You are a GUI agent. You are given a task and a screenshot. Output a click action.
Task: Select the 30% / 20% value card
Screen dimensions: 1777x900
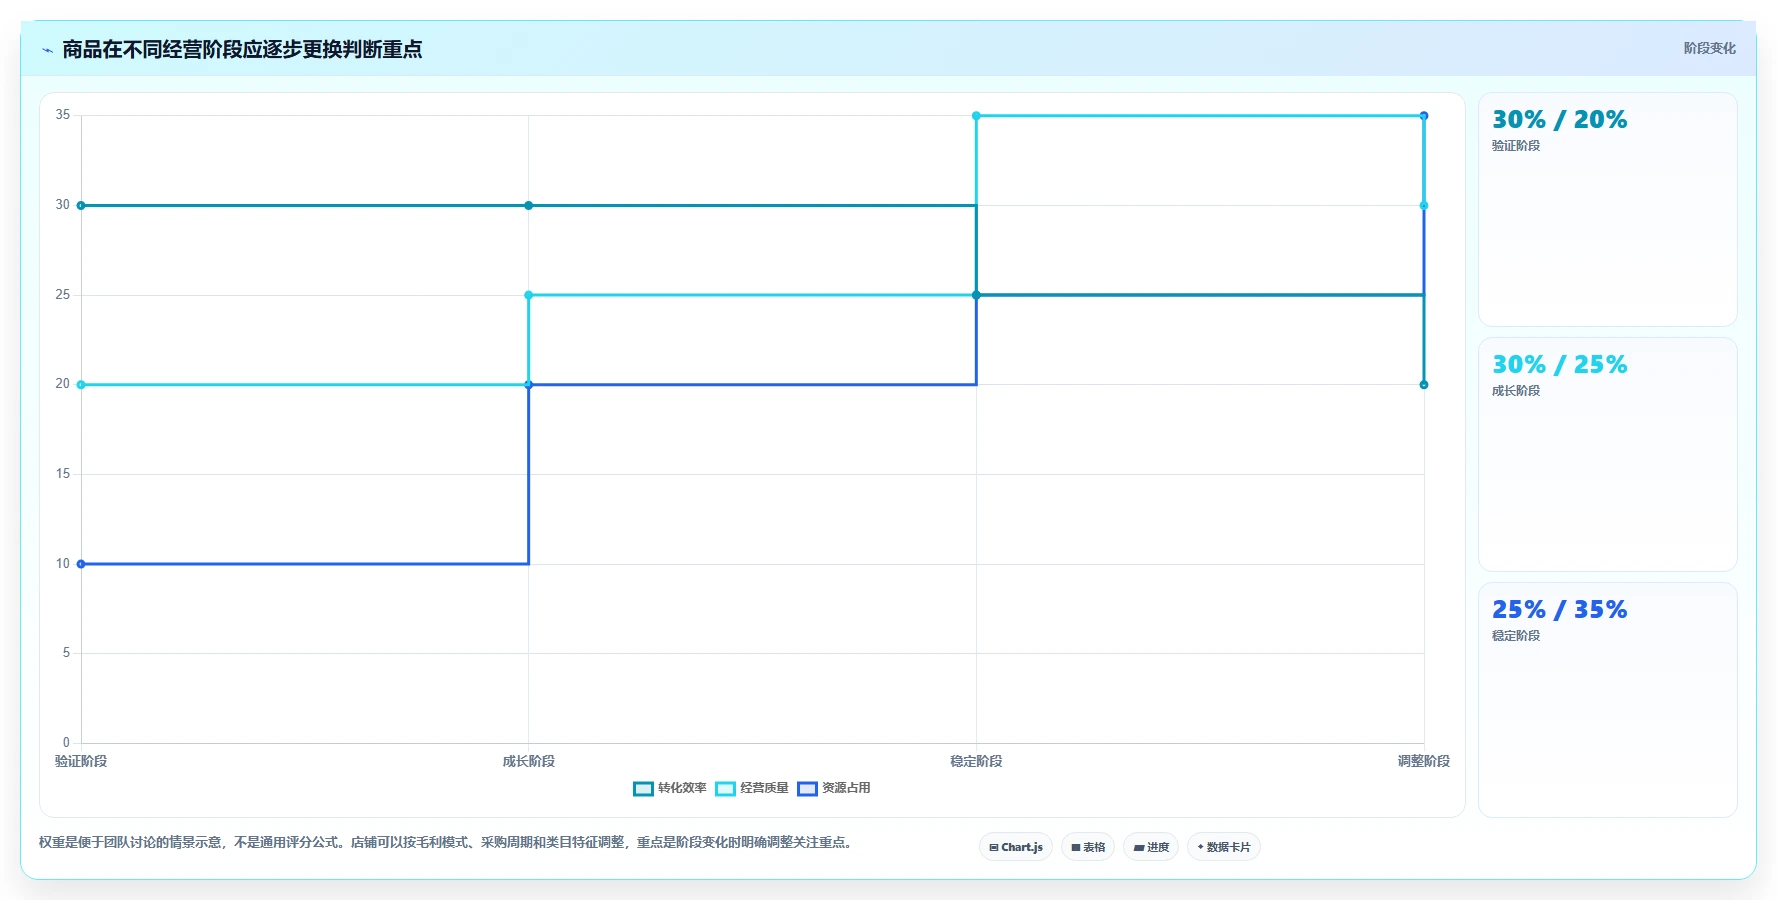click(1607, 210)
